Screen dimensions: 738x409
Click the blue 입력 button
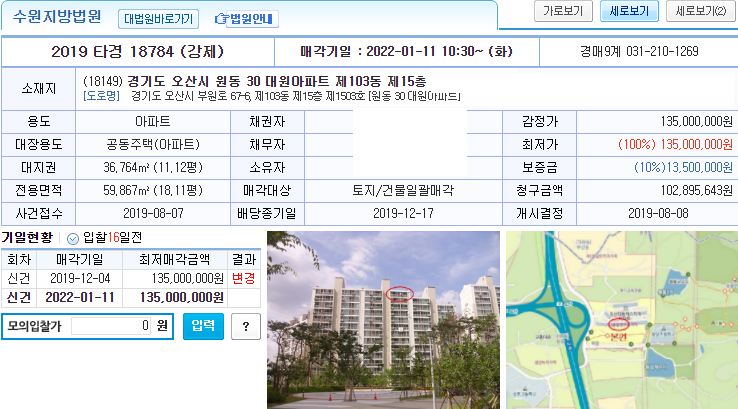click(x=203, y=326)
